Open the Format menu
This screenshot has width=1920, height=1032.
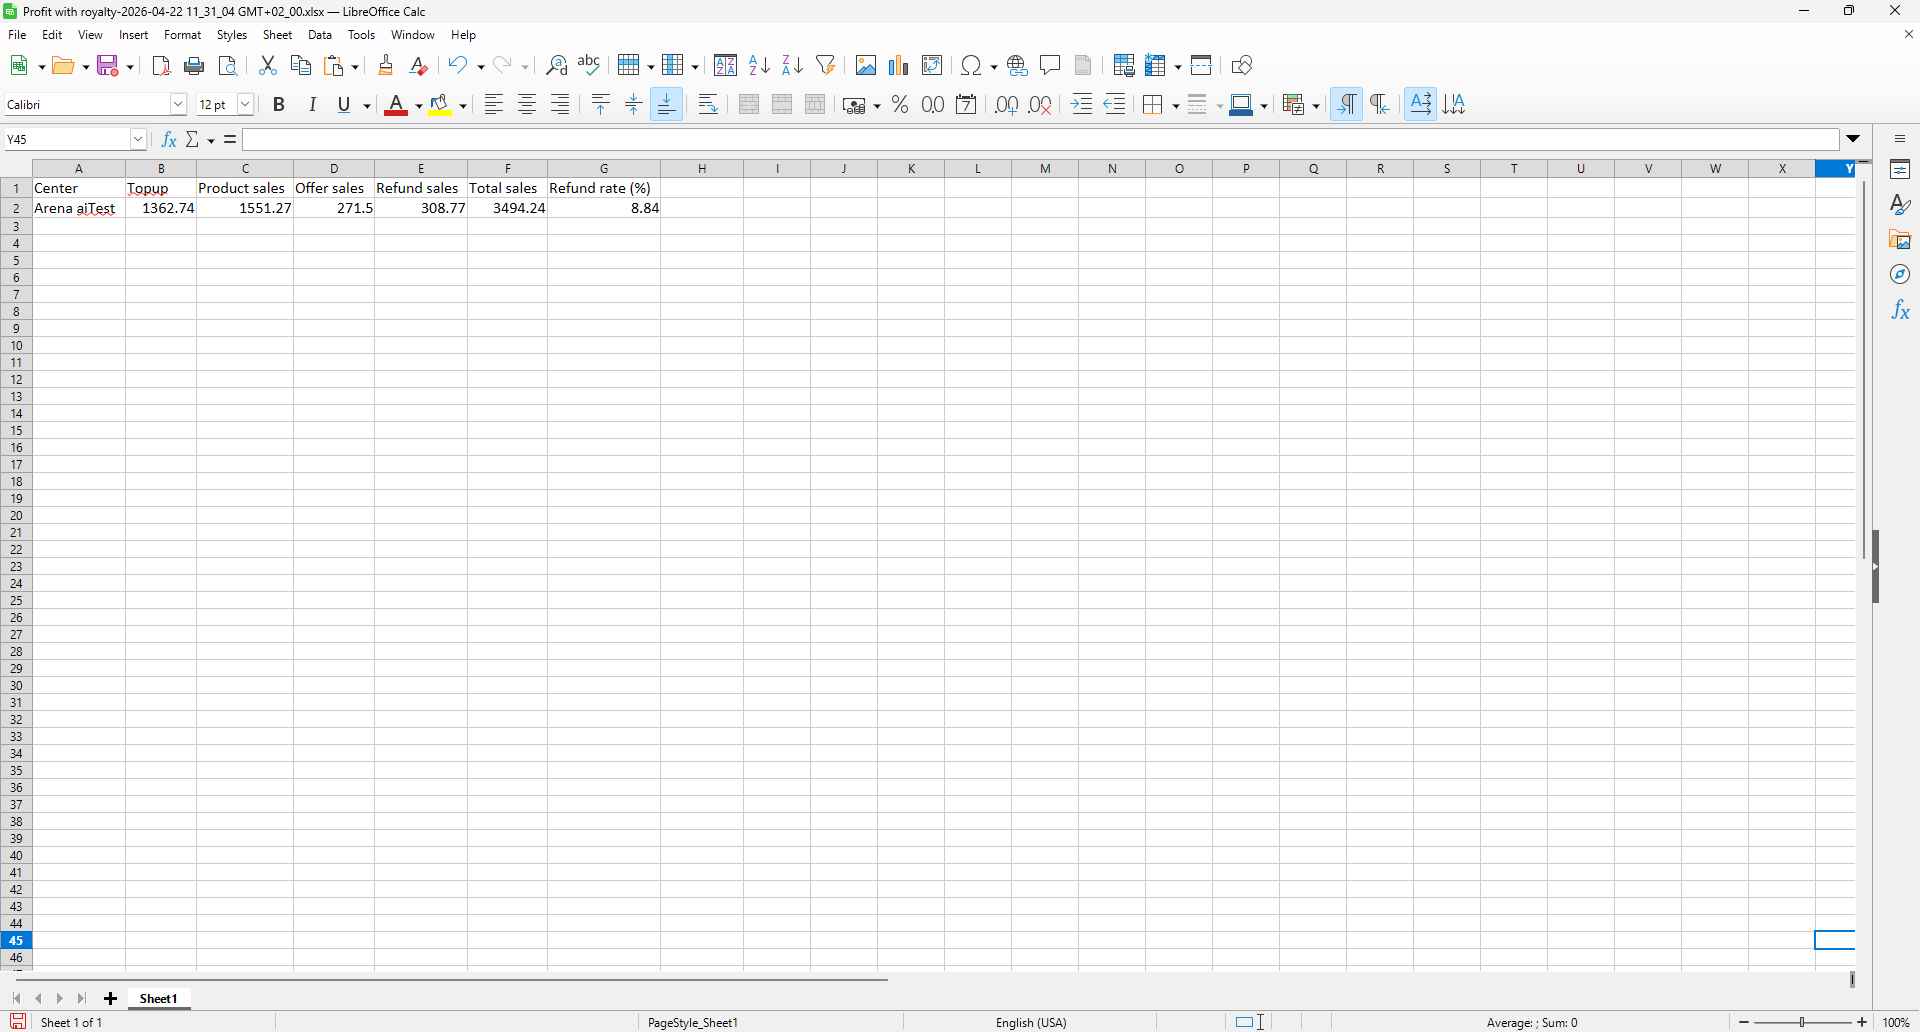click(x=182, y=35)
